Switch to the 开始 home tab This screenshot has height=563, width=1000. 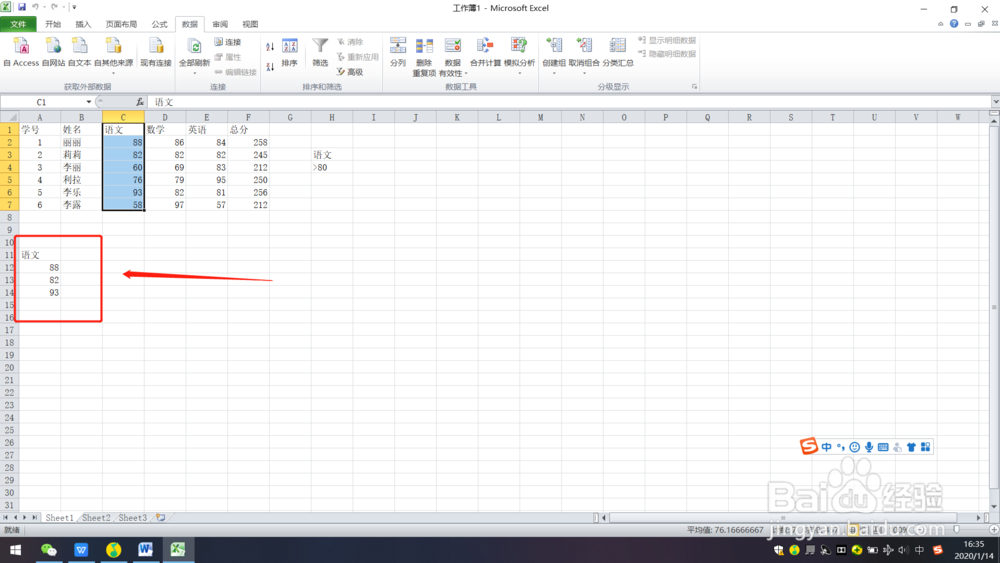click(53, 24)
